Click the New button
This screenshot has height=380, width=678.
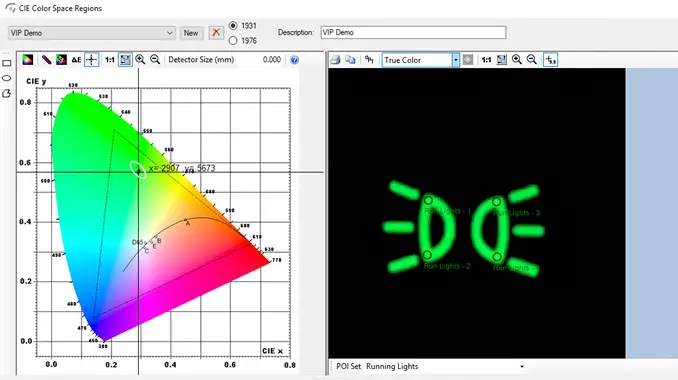pyautogui.click(x=191, y=33)
